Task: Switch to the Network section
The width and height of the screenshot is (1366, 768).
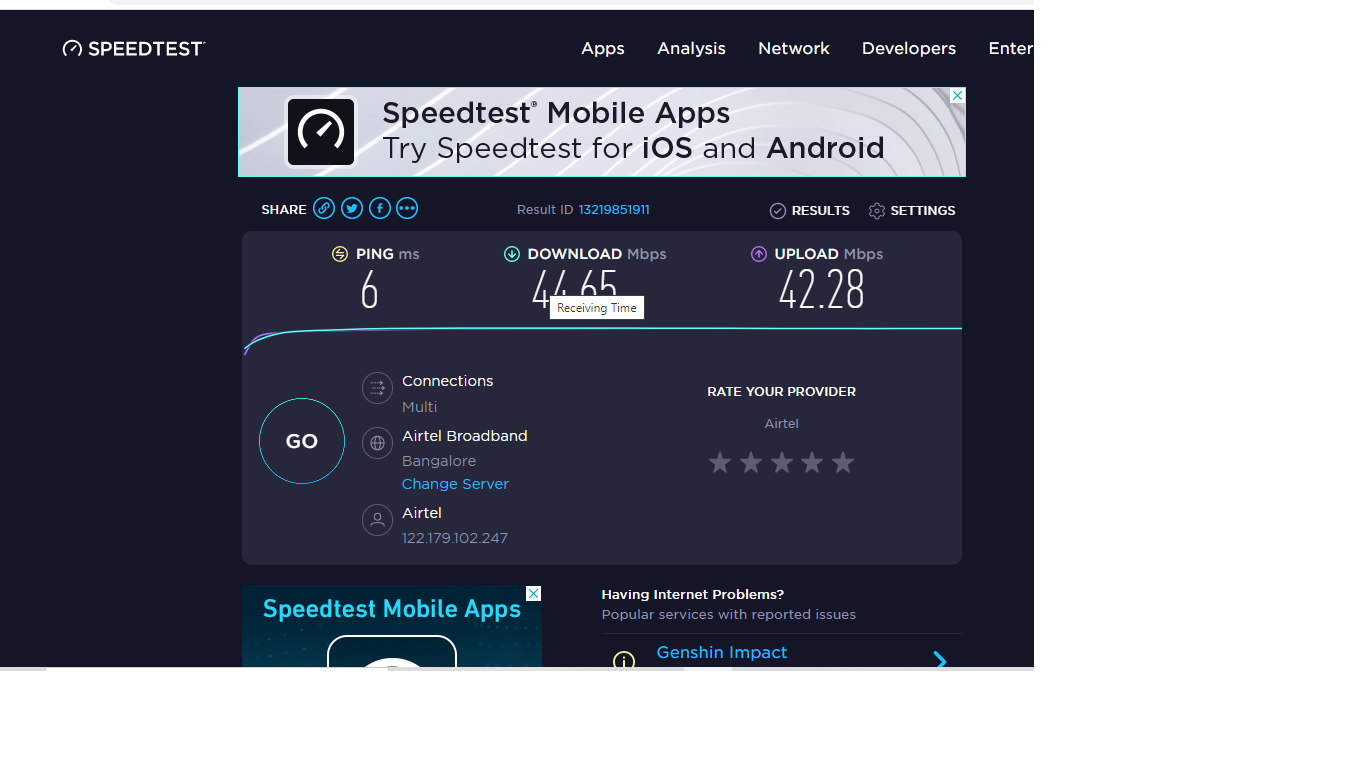Action: (x=793, y=48)
